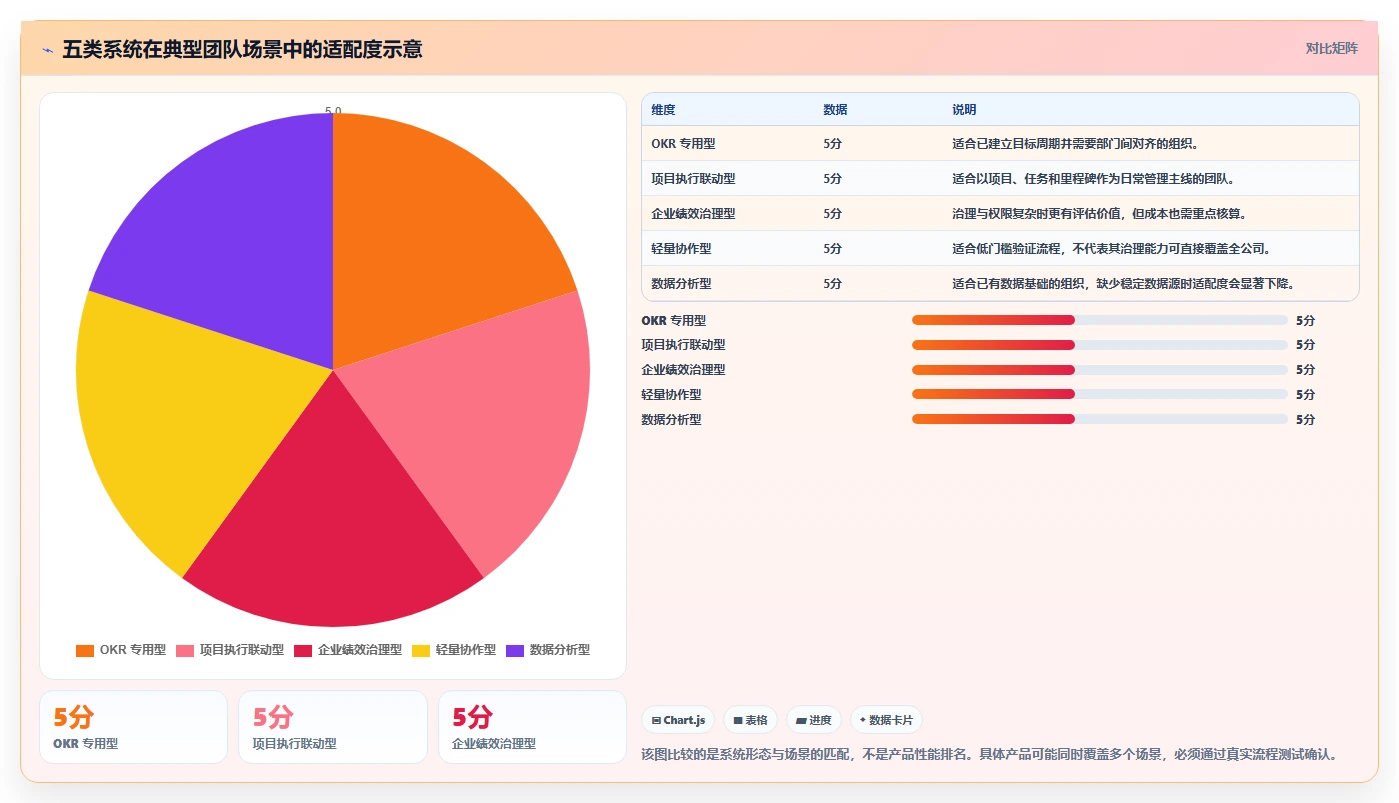1399x803 pixels.
Task: Toggle the OKR 专用型 legend swatch
Action: click(85, 650)
